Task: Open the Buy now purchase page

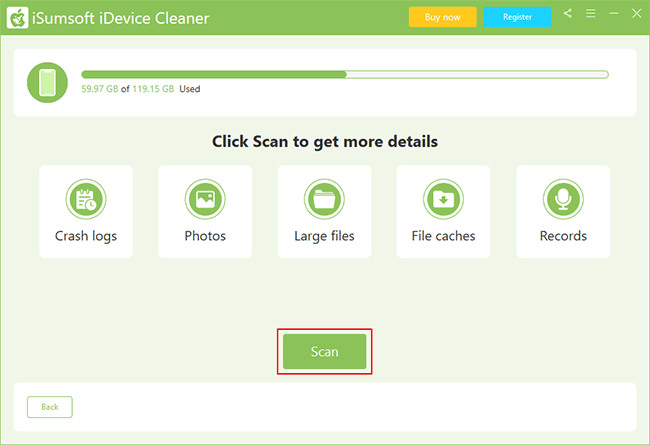Action: click(443, 17)
